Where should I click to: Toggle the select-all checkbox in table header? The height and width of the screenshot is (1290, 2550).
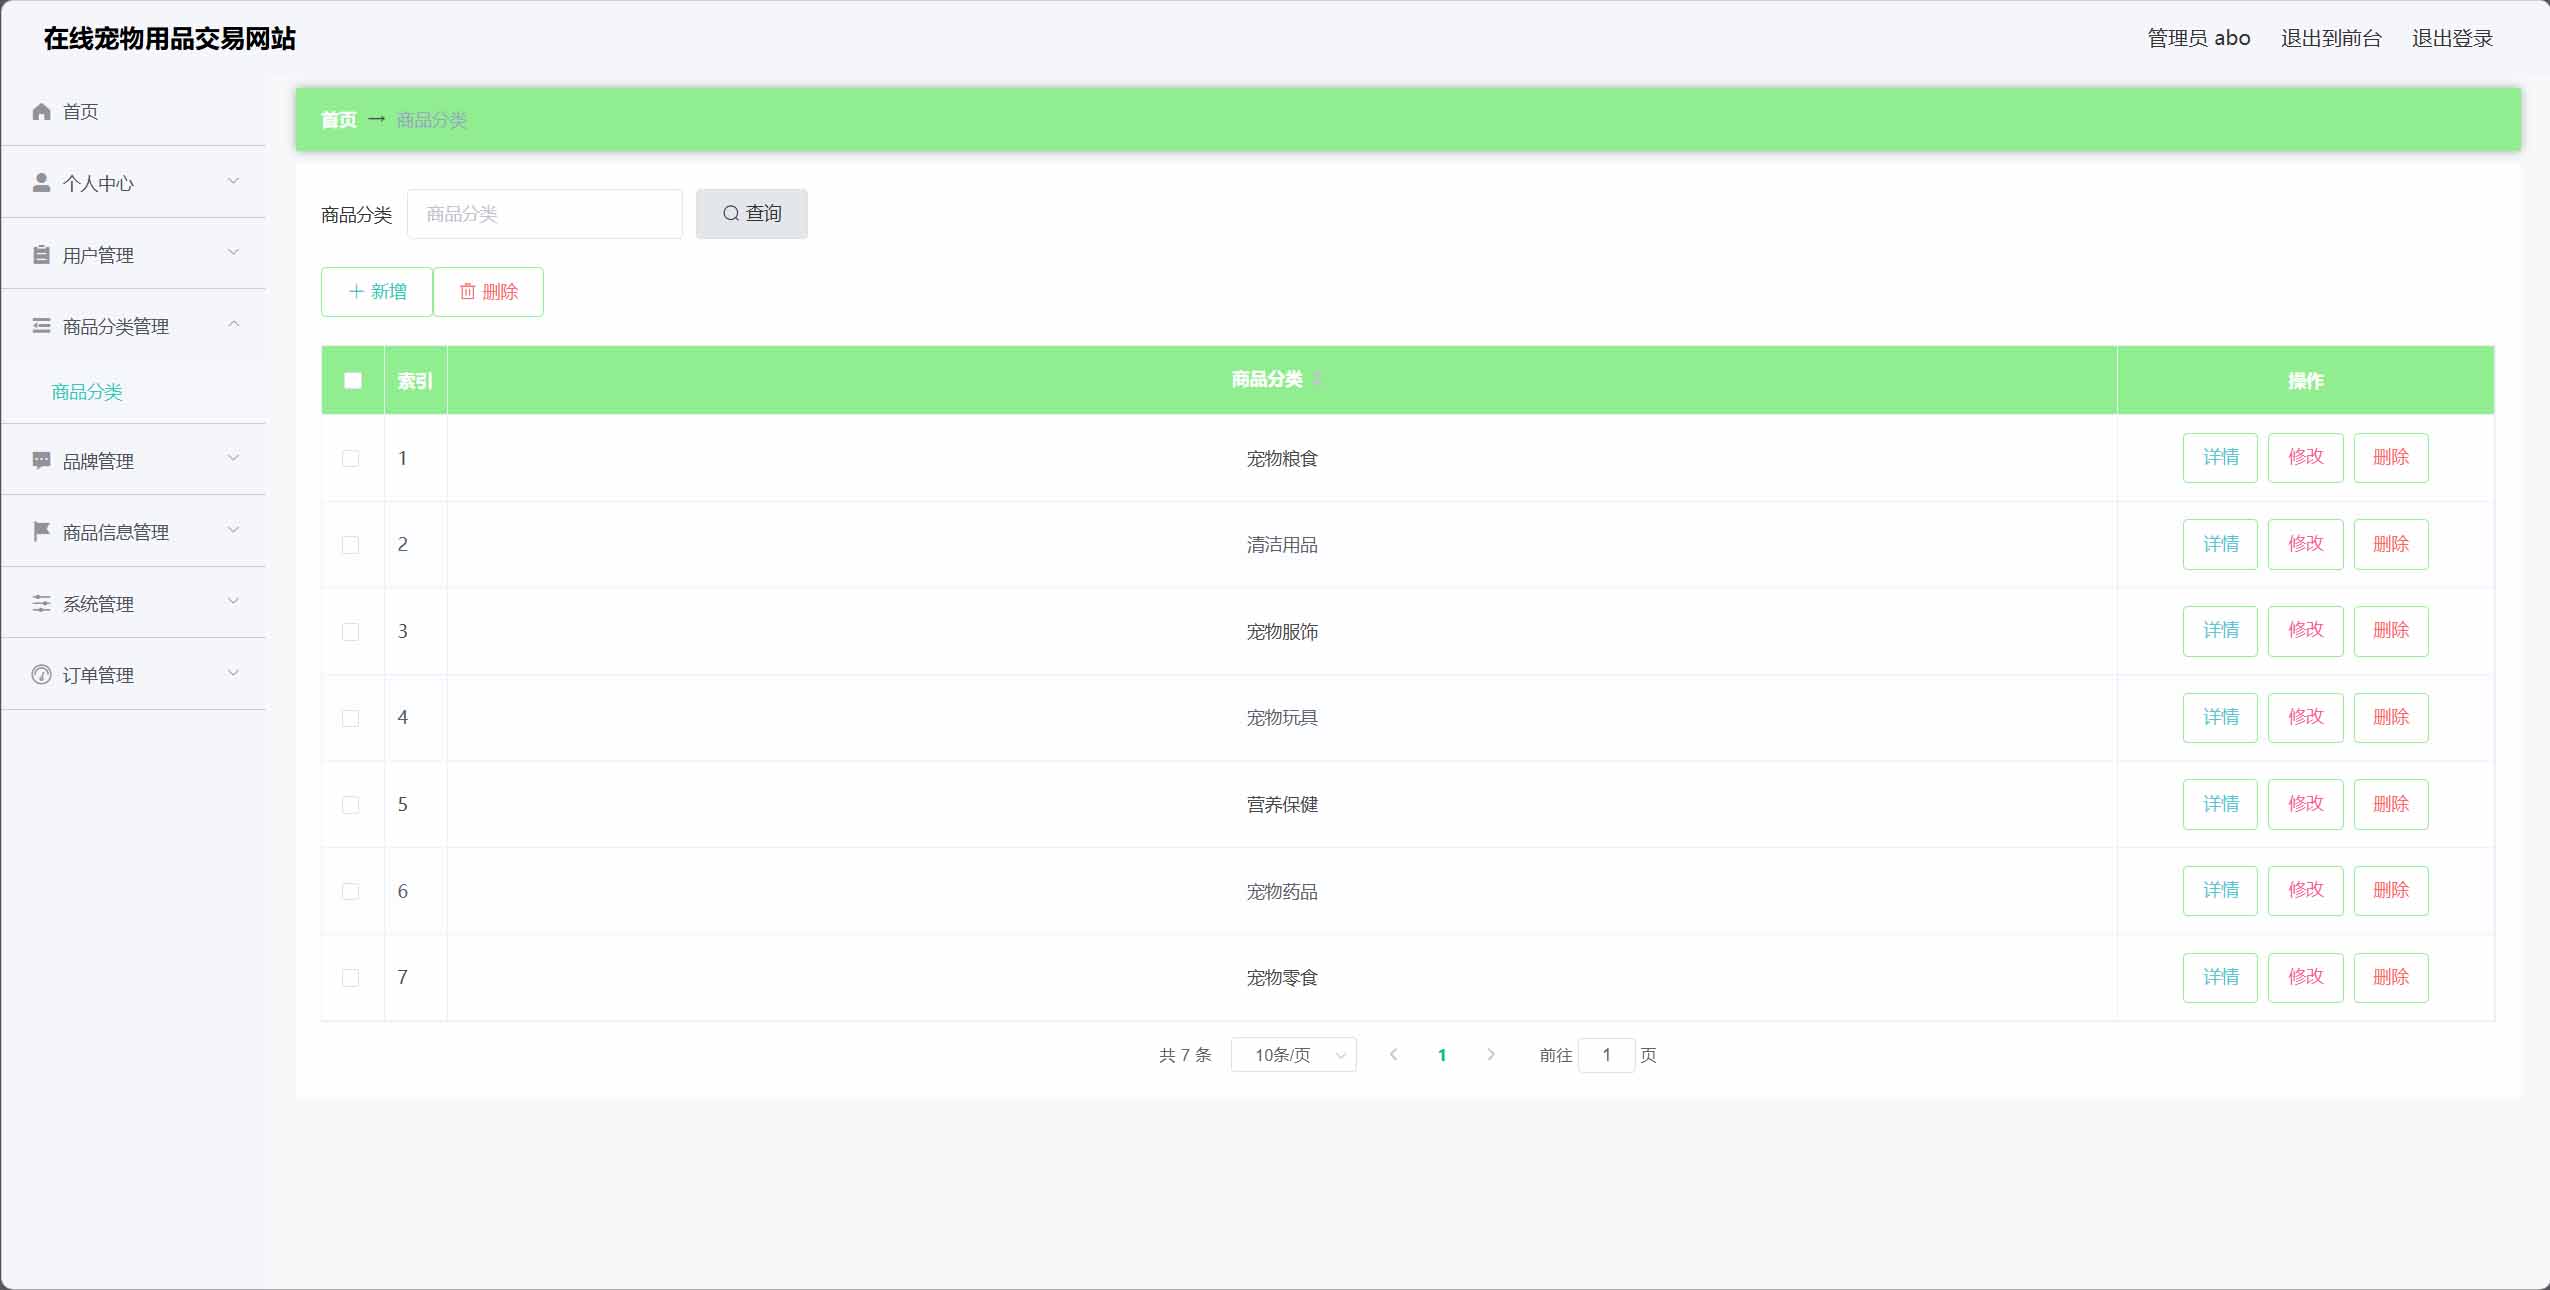[352, 380]
